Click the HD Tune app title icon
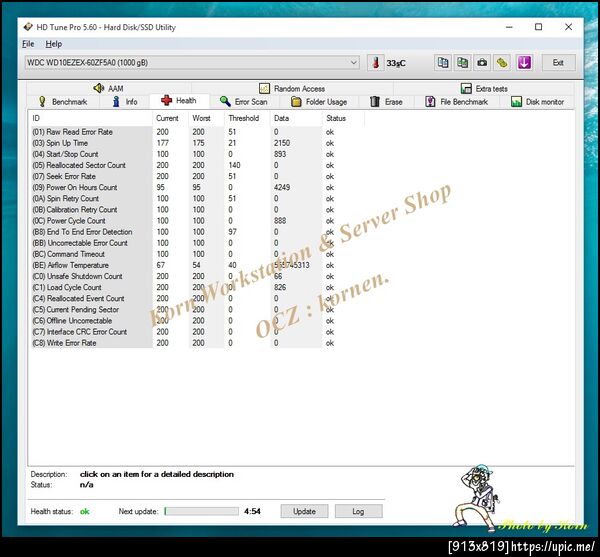Viewport: 600px width, 557px height. click(x=28, y=27)
